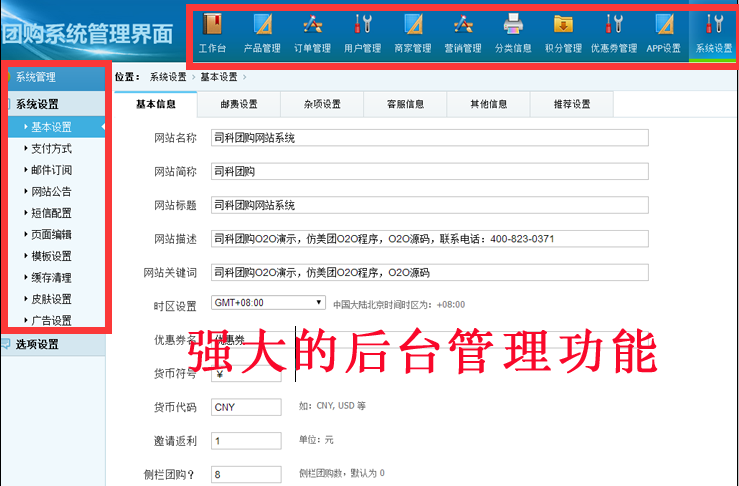Open 用户管理 user management icon

coord(362,33)
